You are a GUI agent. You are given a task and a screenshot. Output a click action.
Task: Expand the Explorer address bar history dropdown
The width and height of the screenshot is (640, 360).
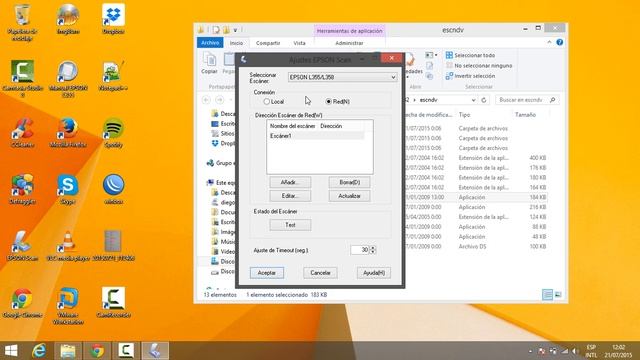click(x=473, y=100)
